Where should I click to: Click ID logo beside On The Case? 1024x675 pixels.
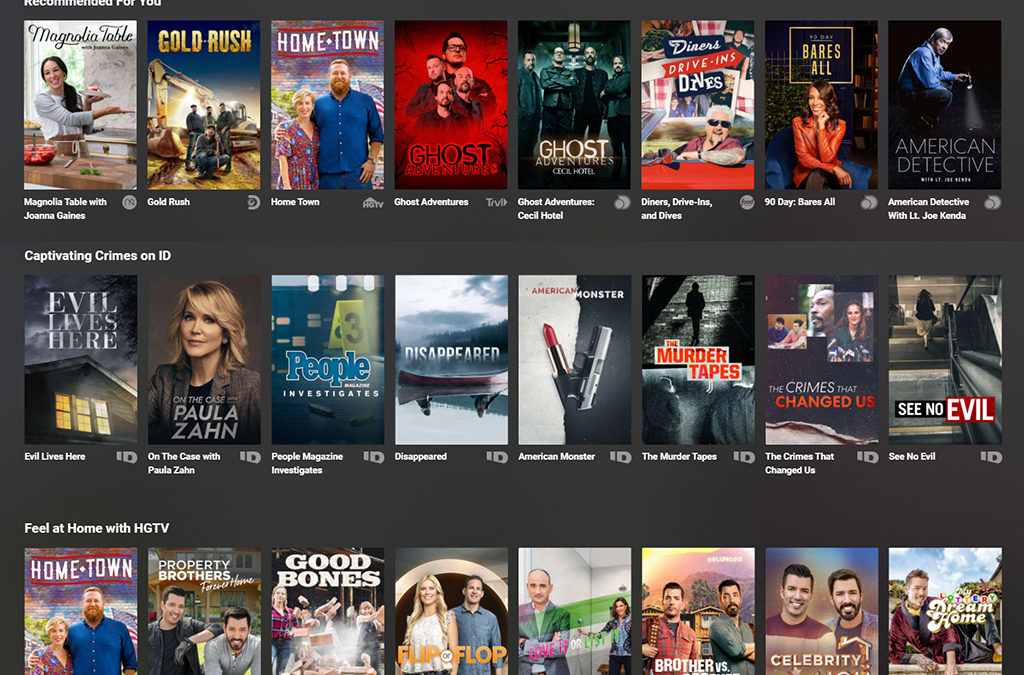pos(250,457)
